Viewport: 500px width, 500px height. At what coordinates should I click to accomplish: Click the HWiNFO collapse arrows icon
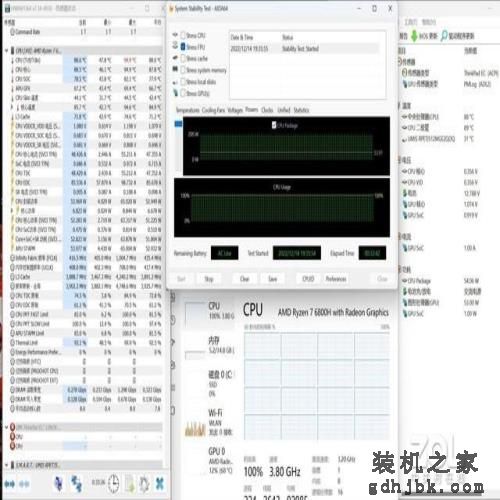click(x=25, y=484)
